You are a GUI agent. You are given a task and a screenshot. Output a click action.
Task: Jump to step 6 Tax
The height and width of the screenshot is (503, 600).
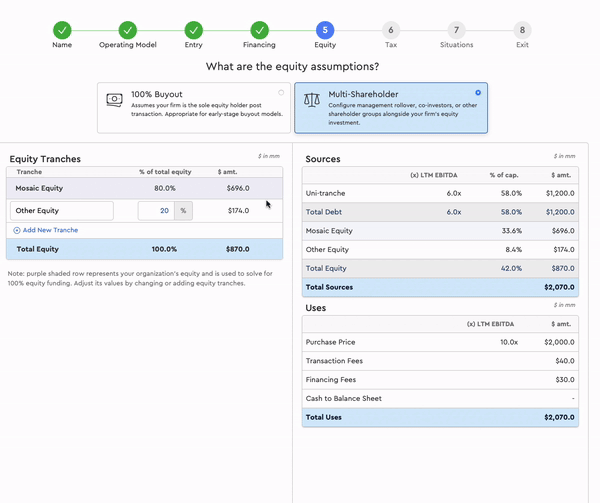[x=390, y=30]
